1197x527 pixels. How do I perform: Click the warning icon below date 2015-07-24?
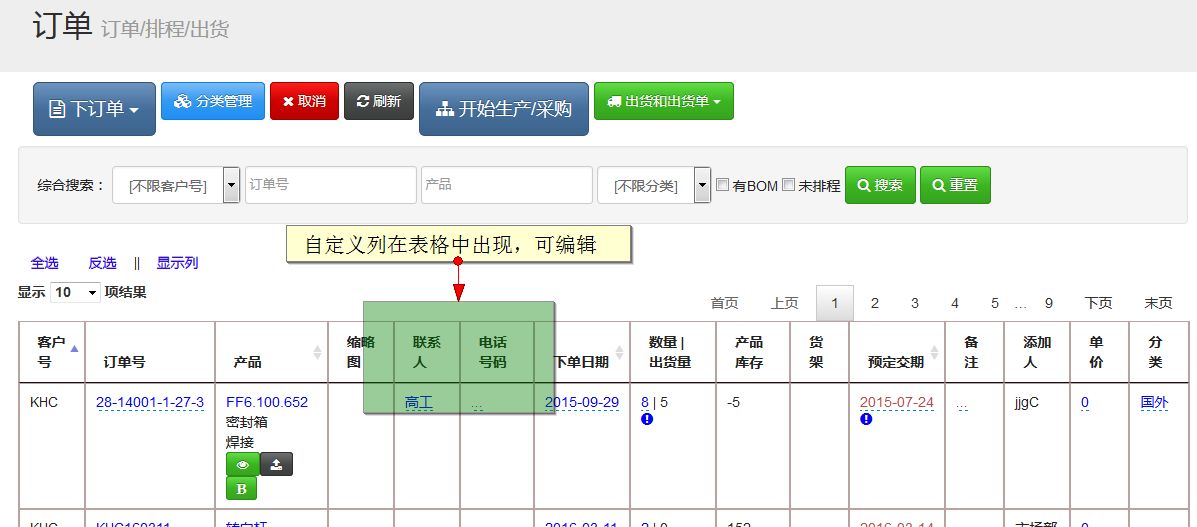[x=865, y=419]
